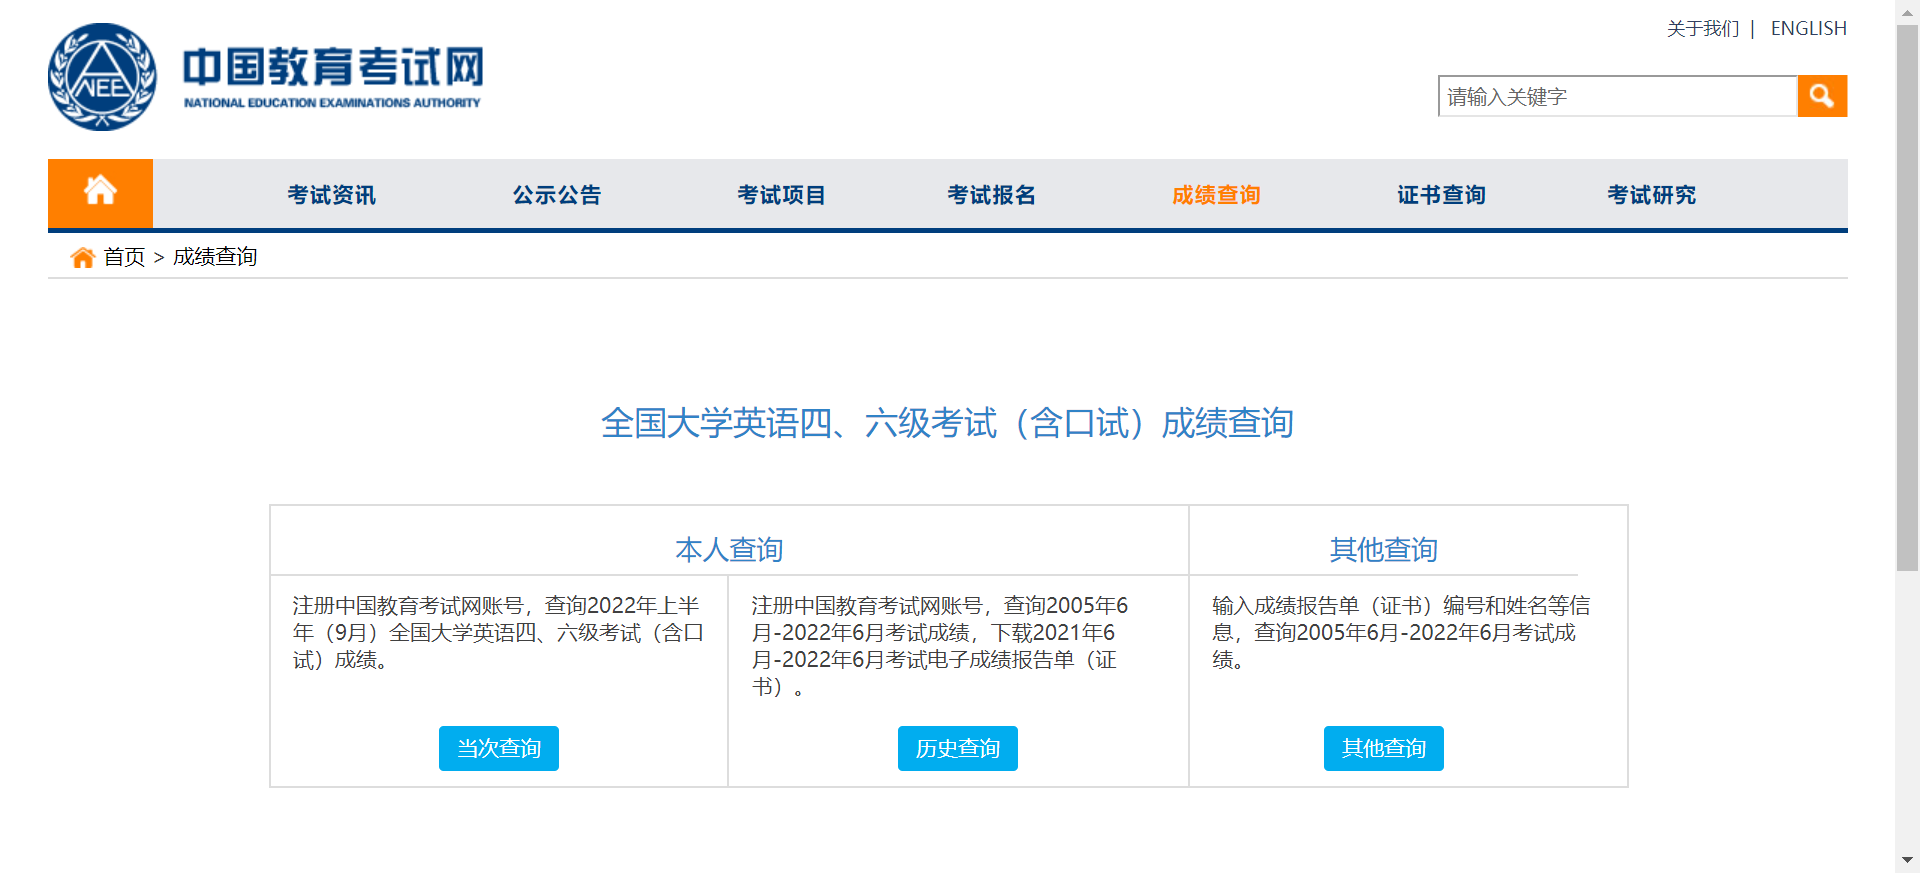Image resolution: width=1920 pixels, height=873 pixels.
Task: Open the 公示公告 menu item
Action: [556, 195]
